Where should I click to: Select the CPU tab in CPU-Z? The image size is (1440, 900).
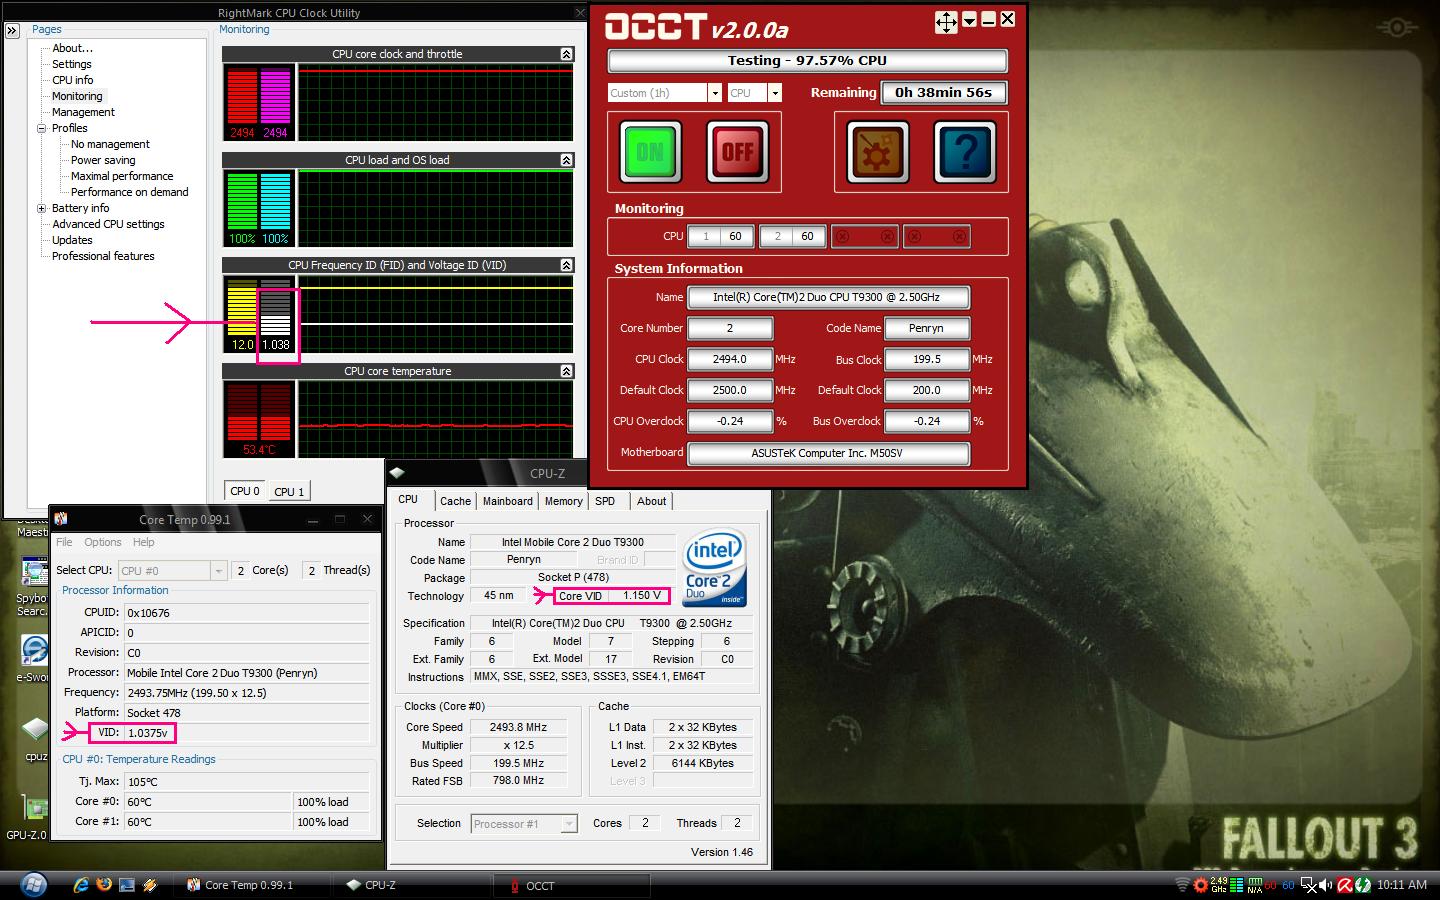[408, 499]
